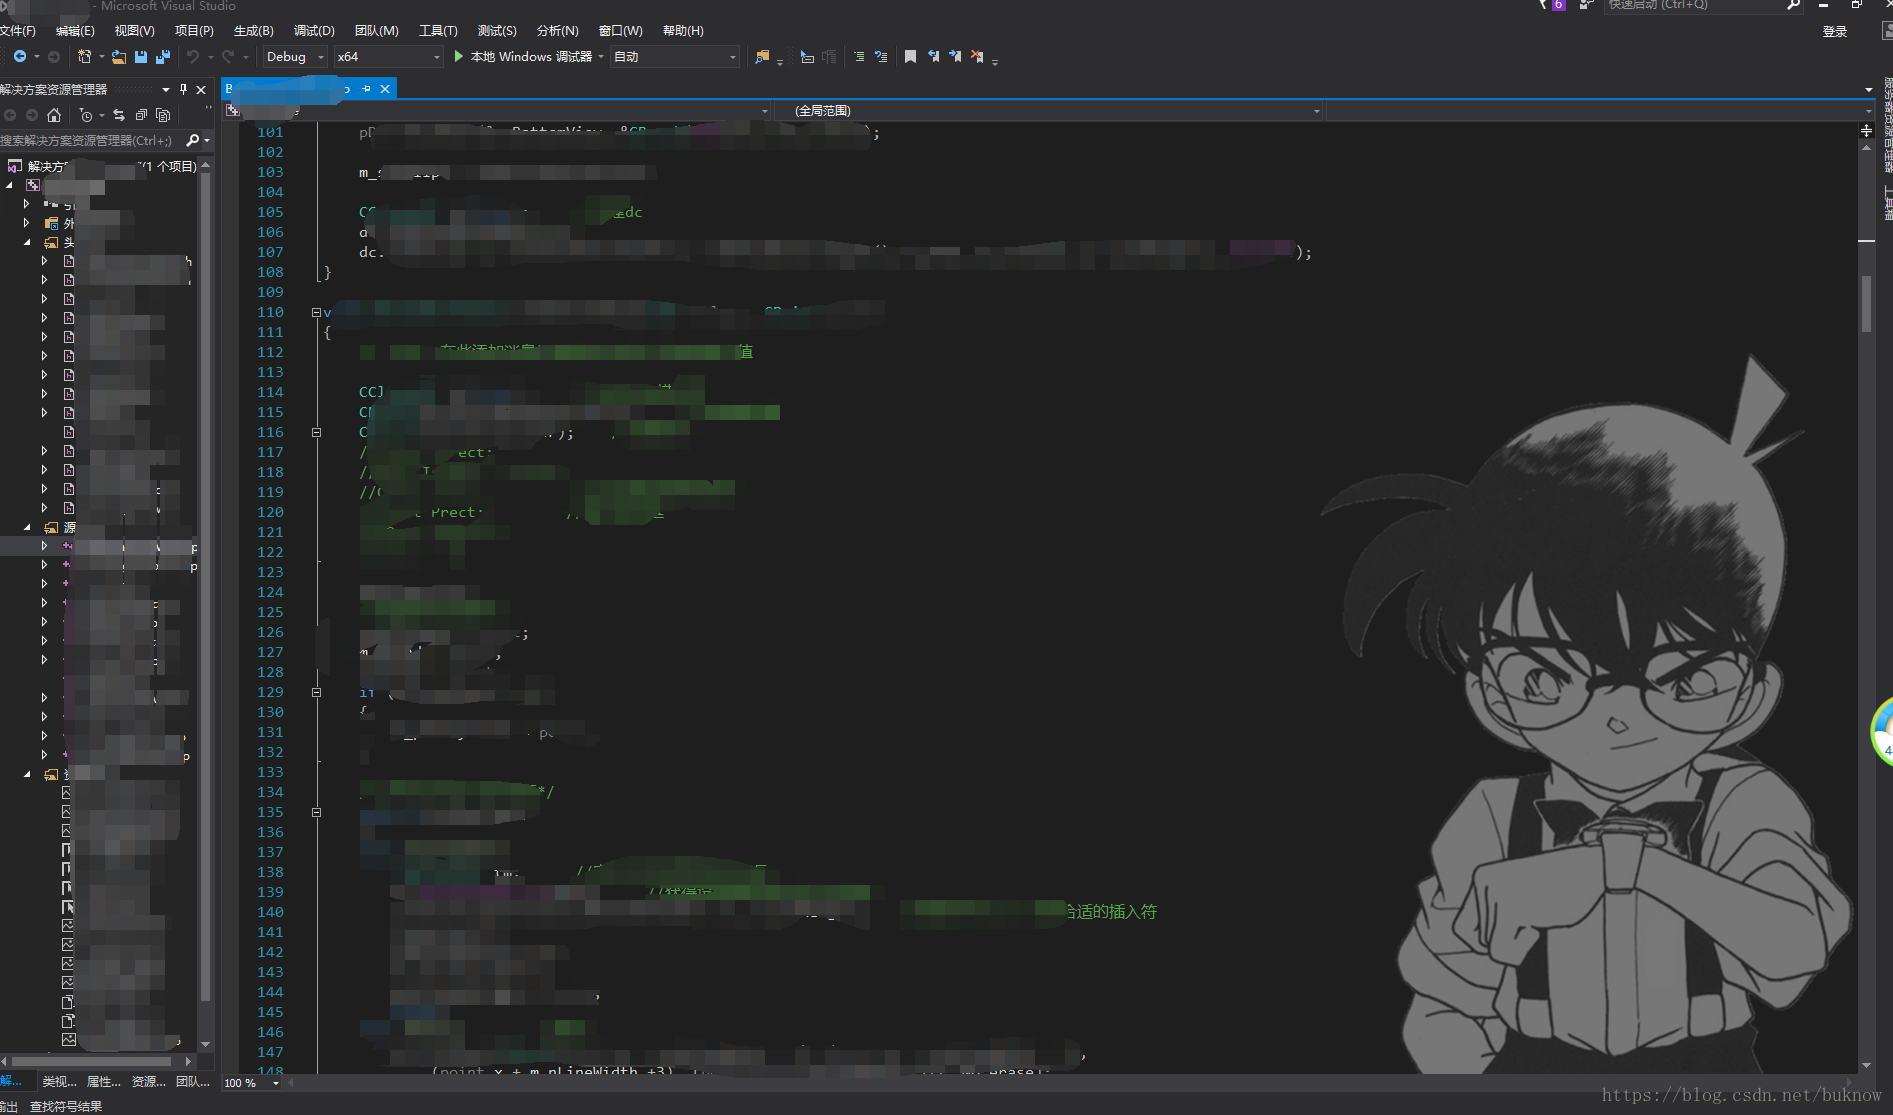The height and width of the screenshot is (1115, 1893).
Task: Collapse the project node under the solution
Action: [9, 185]
